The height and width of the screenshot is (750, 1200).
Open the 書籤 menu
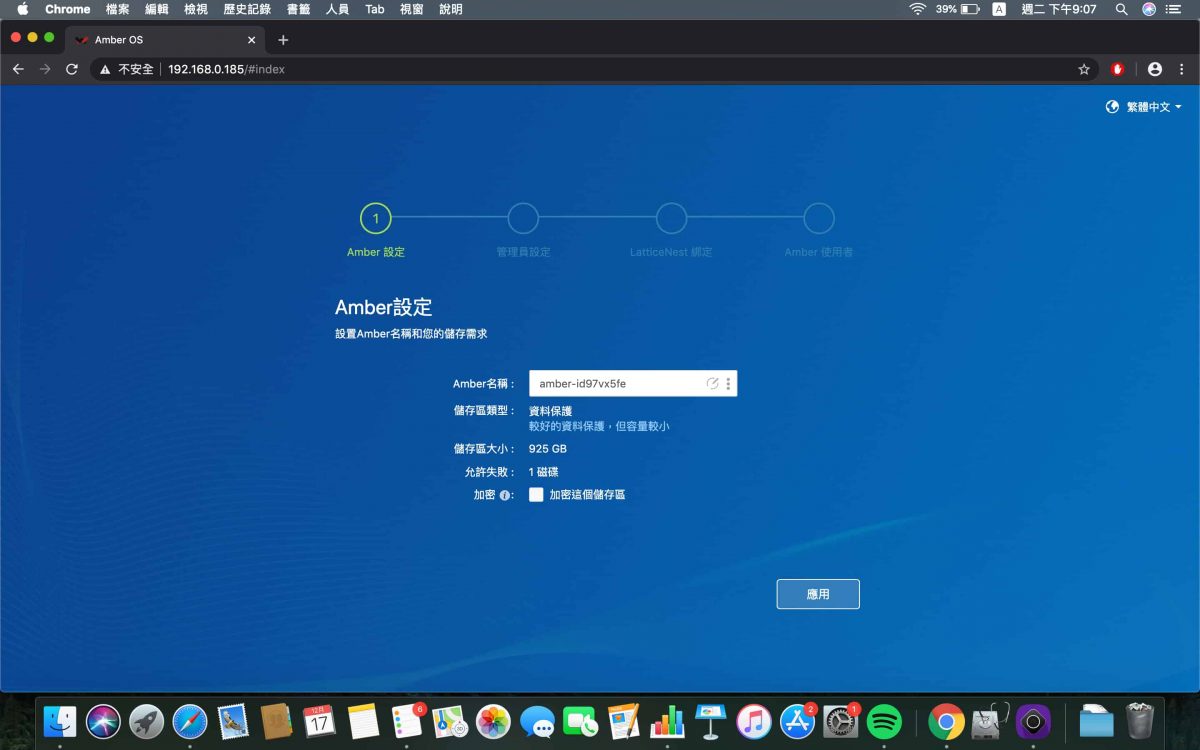point(298,9)
